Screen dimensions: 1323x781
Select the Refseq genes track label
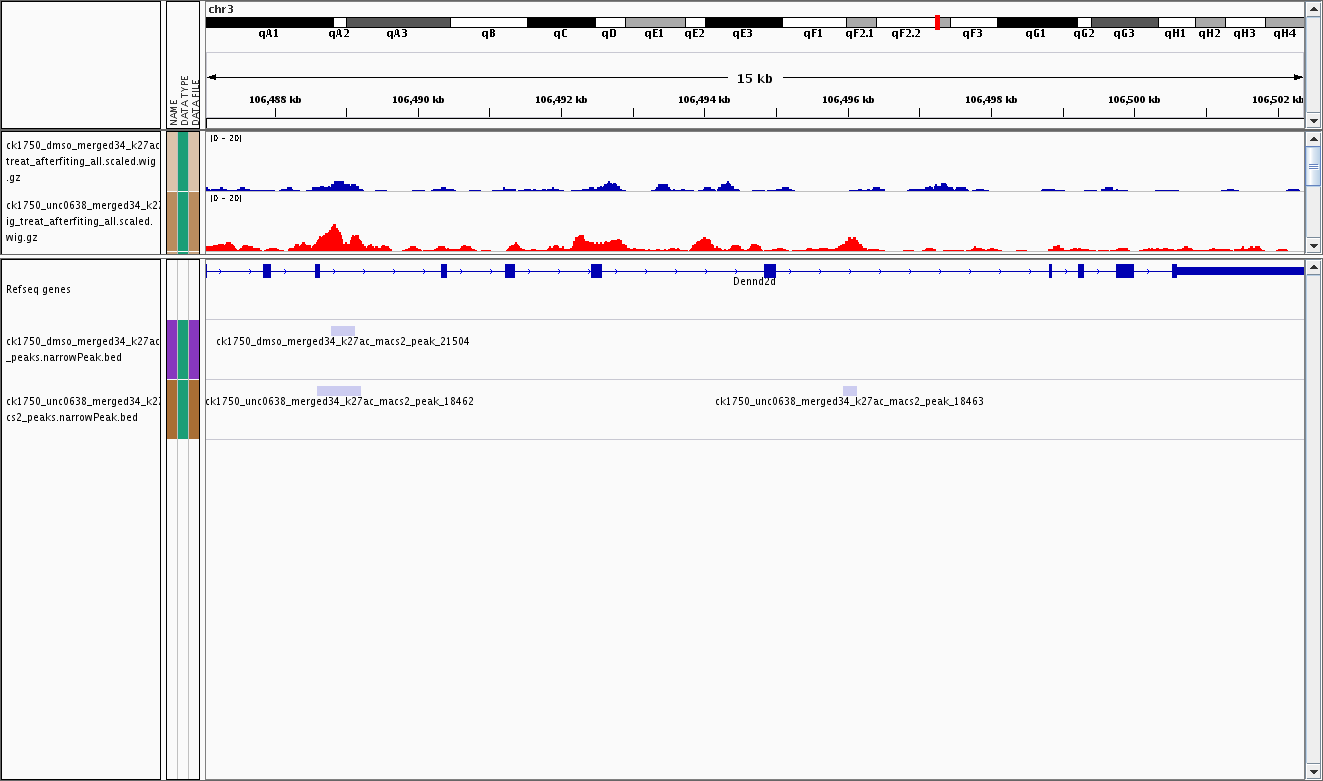click(38, 289)
